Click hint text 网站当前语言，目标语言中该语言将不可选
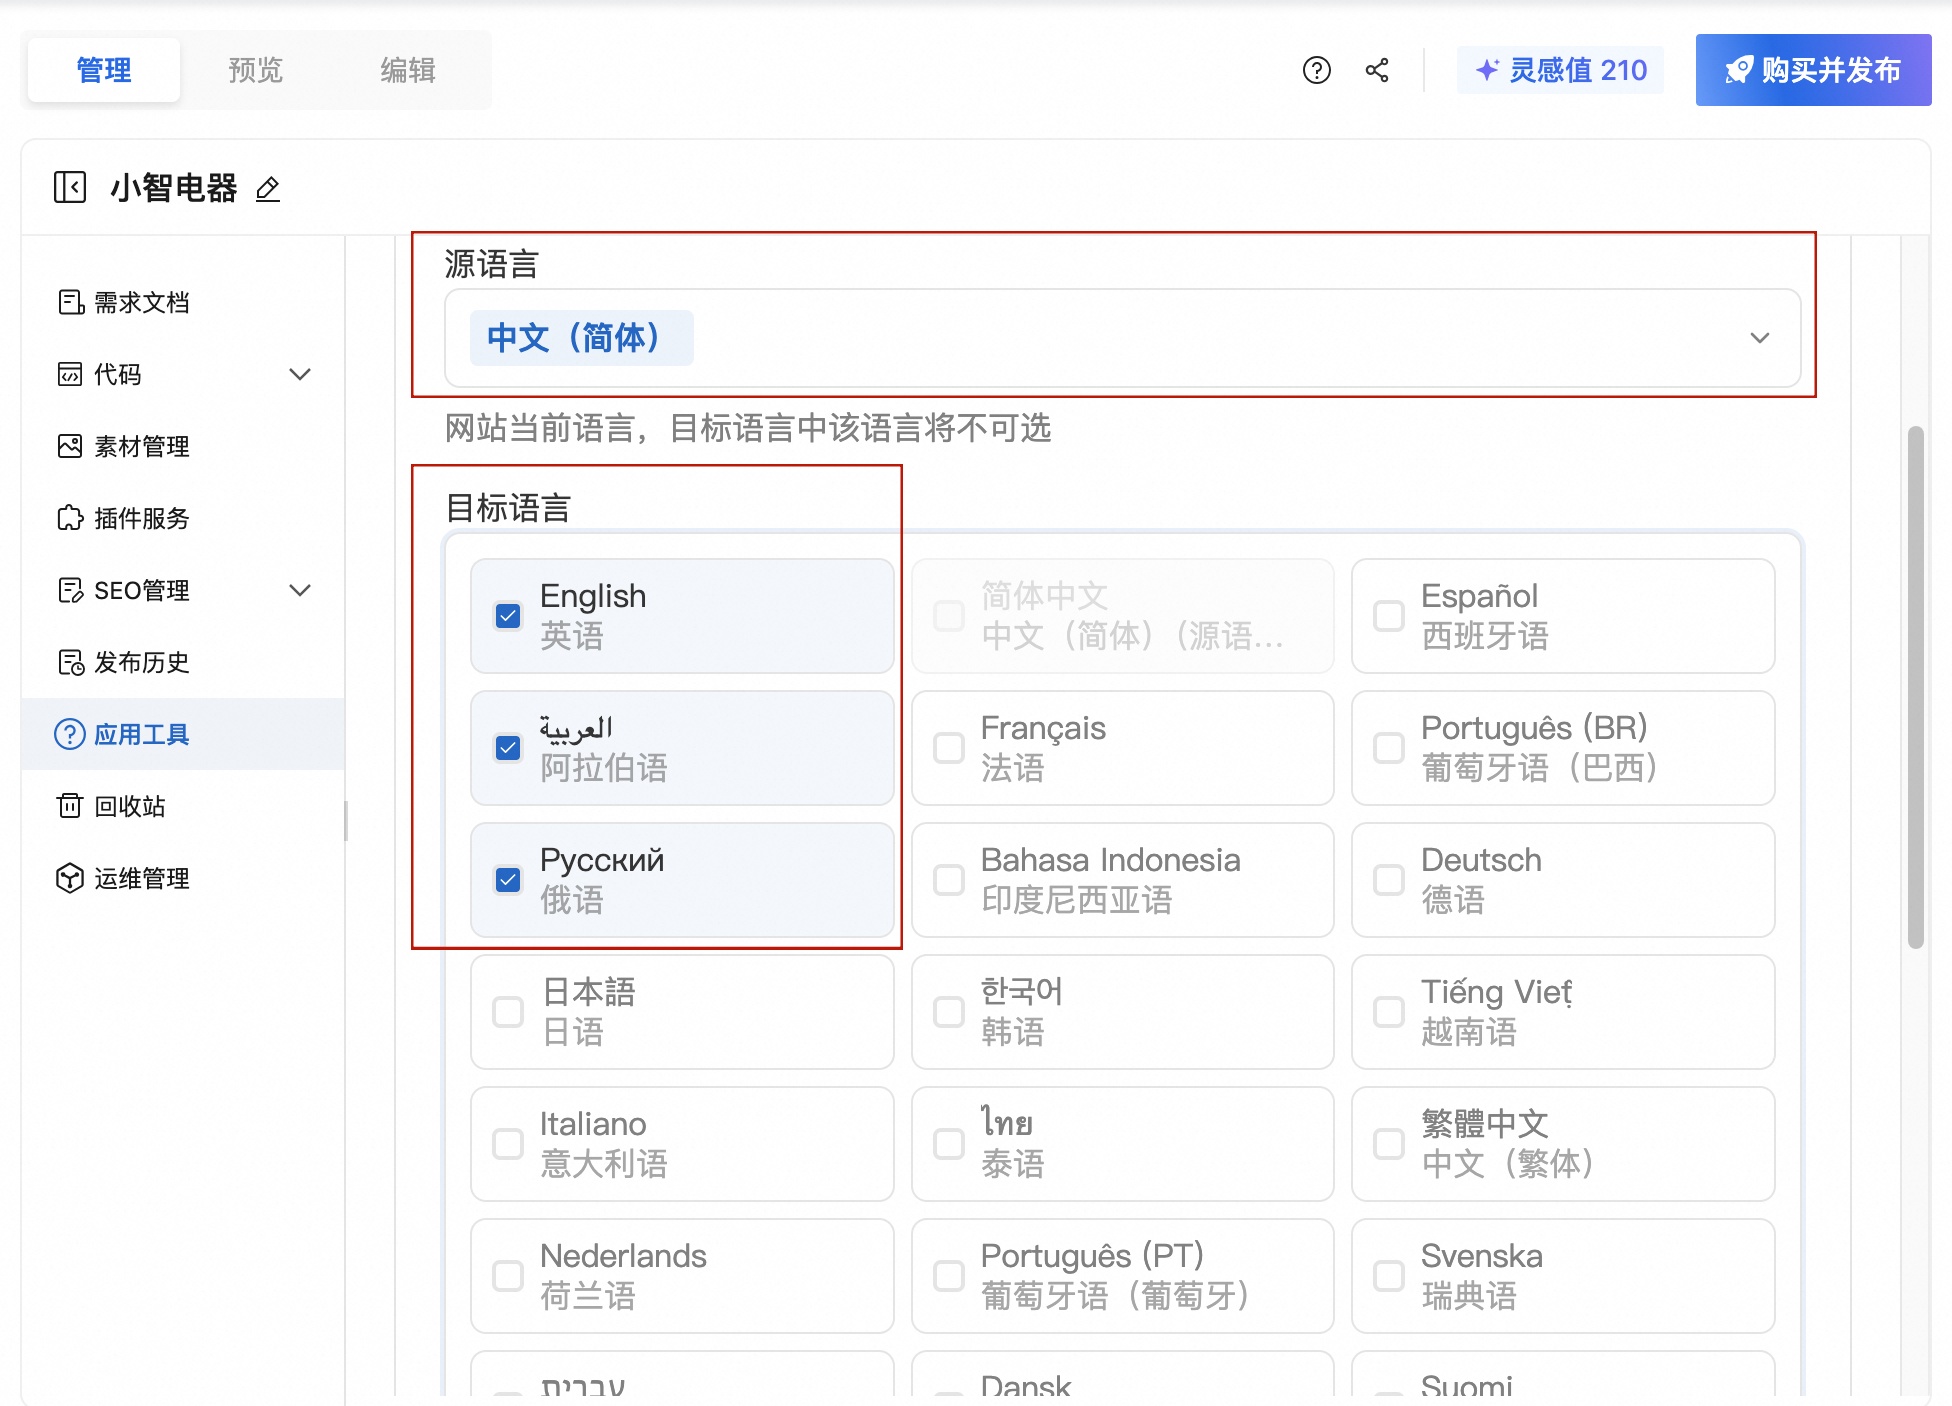The width and height of the screenshot is (1952, 1406). [x=748, y=428]
